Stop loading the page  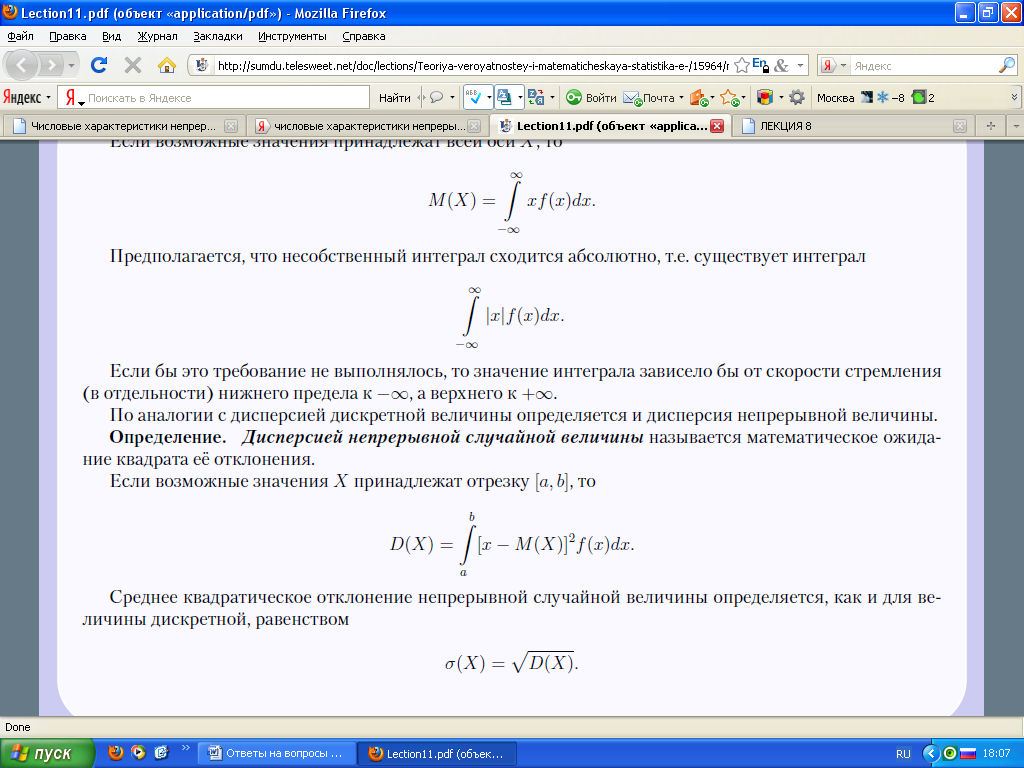coord(133,65)
